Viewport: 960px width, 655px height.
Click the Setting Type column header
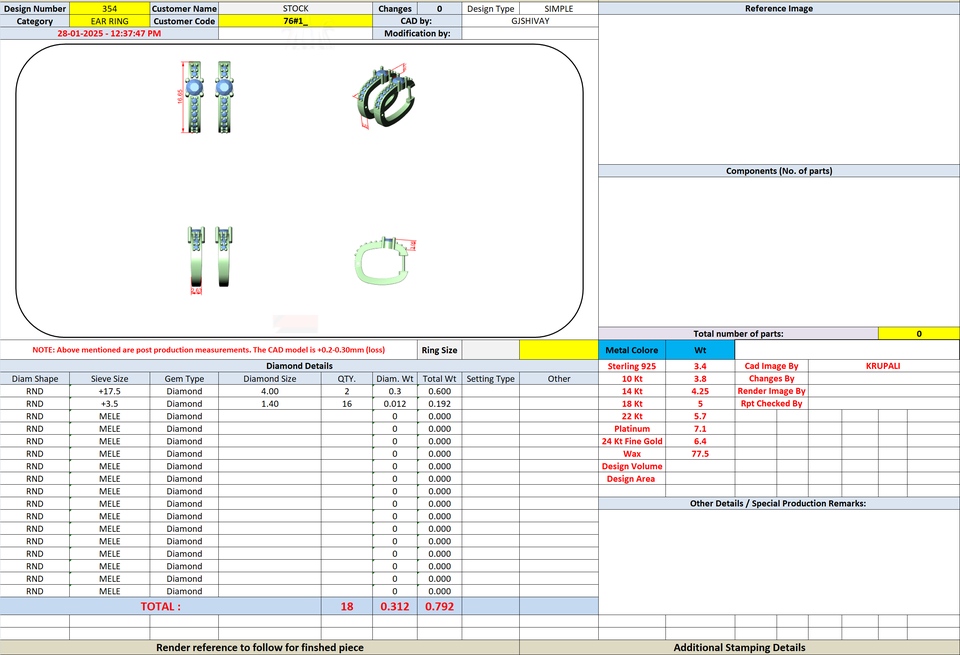coord(490,379)
